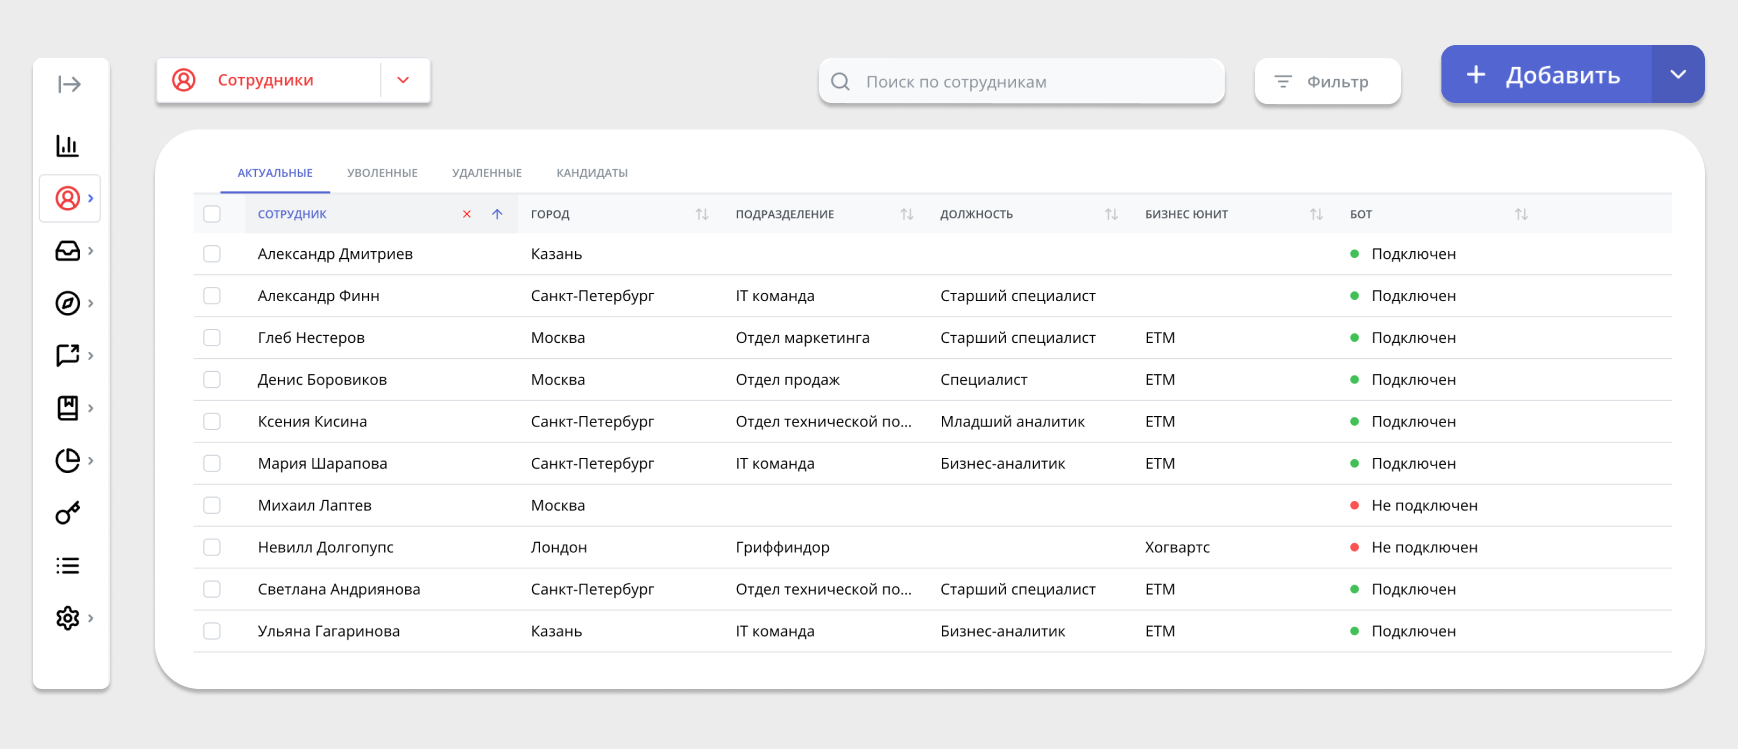1738x749 pixels.
Task: Expand the sidebar with the arrow icon
Action: pyautogui.click(x=69, y=84)
